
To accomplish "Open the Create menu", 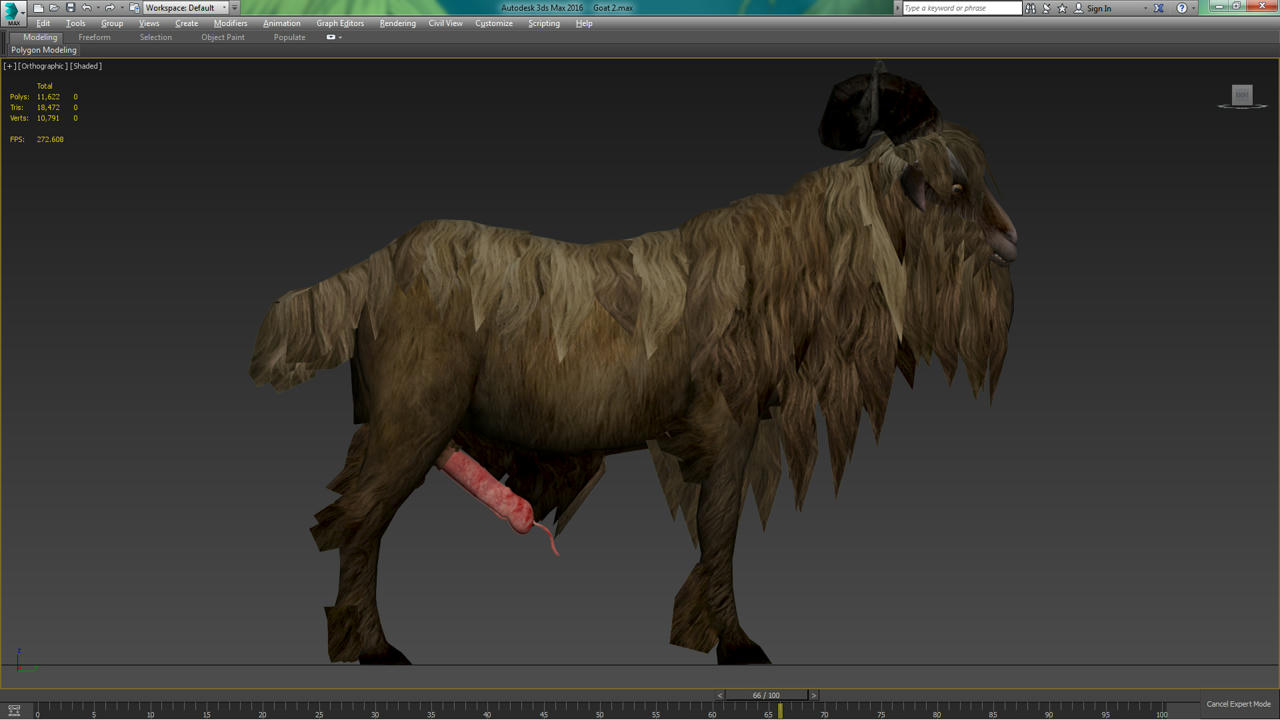I will pos(187,23).
